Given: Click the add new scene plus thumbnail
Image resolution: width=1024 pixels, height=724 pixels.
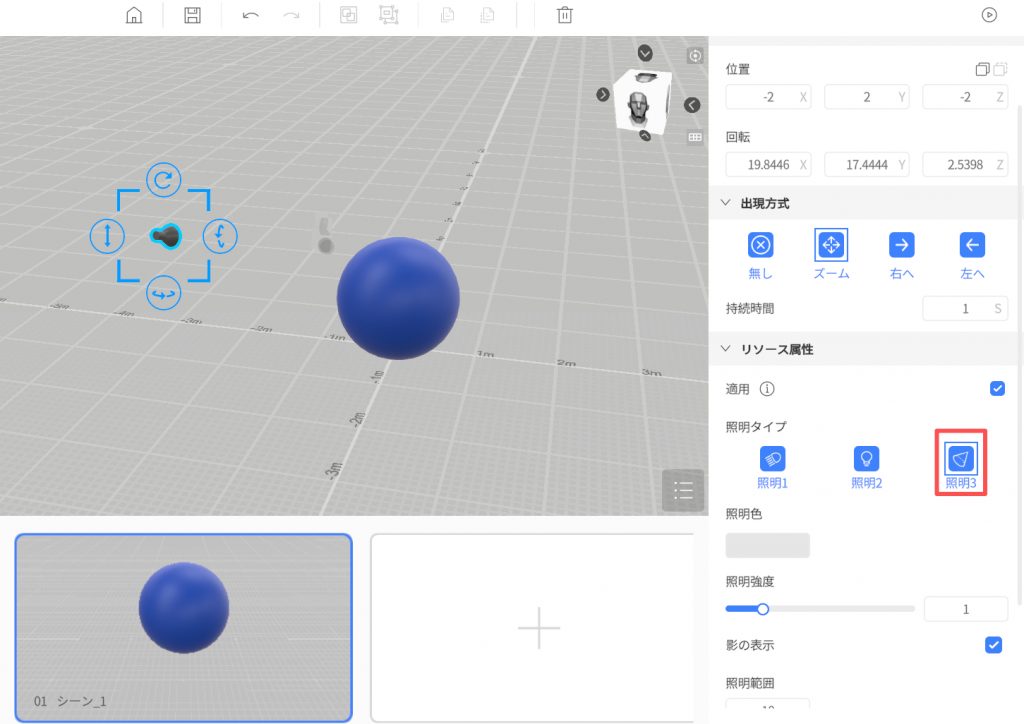Looking at the screenshot, I should pyautogui.click(x=538, y=627).
